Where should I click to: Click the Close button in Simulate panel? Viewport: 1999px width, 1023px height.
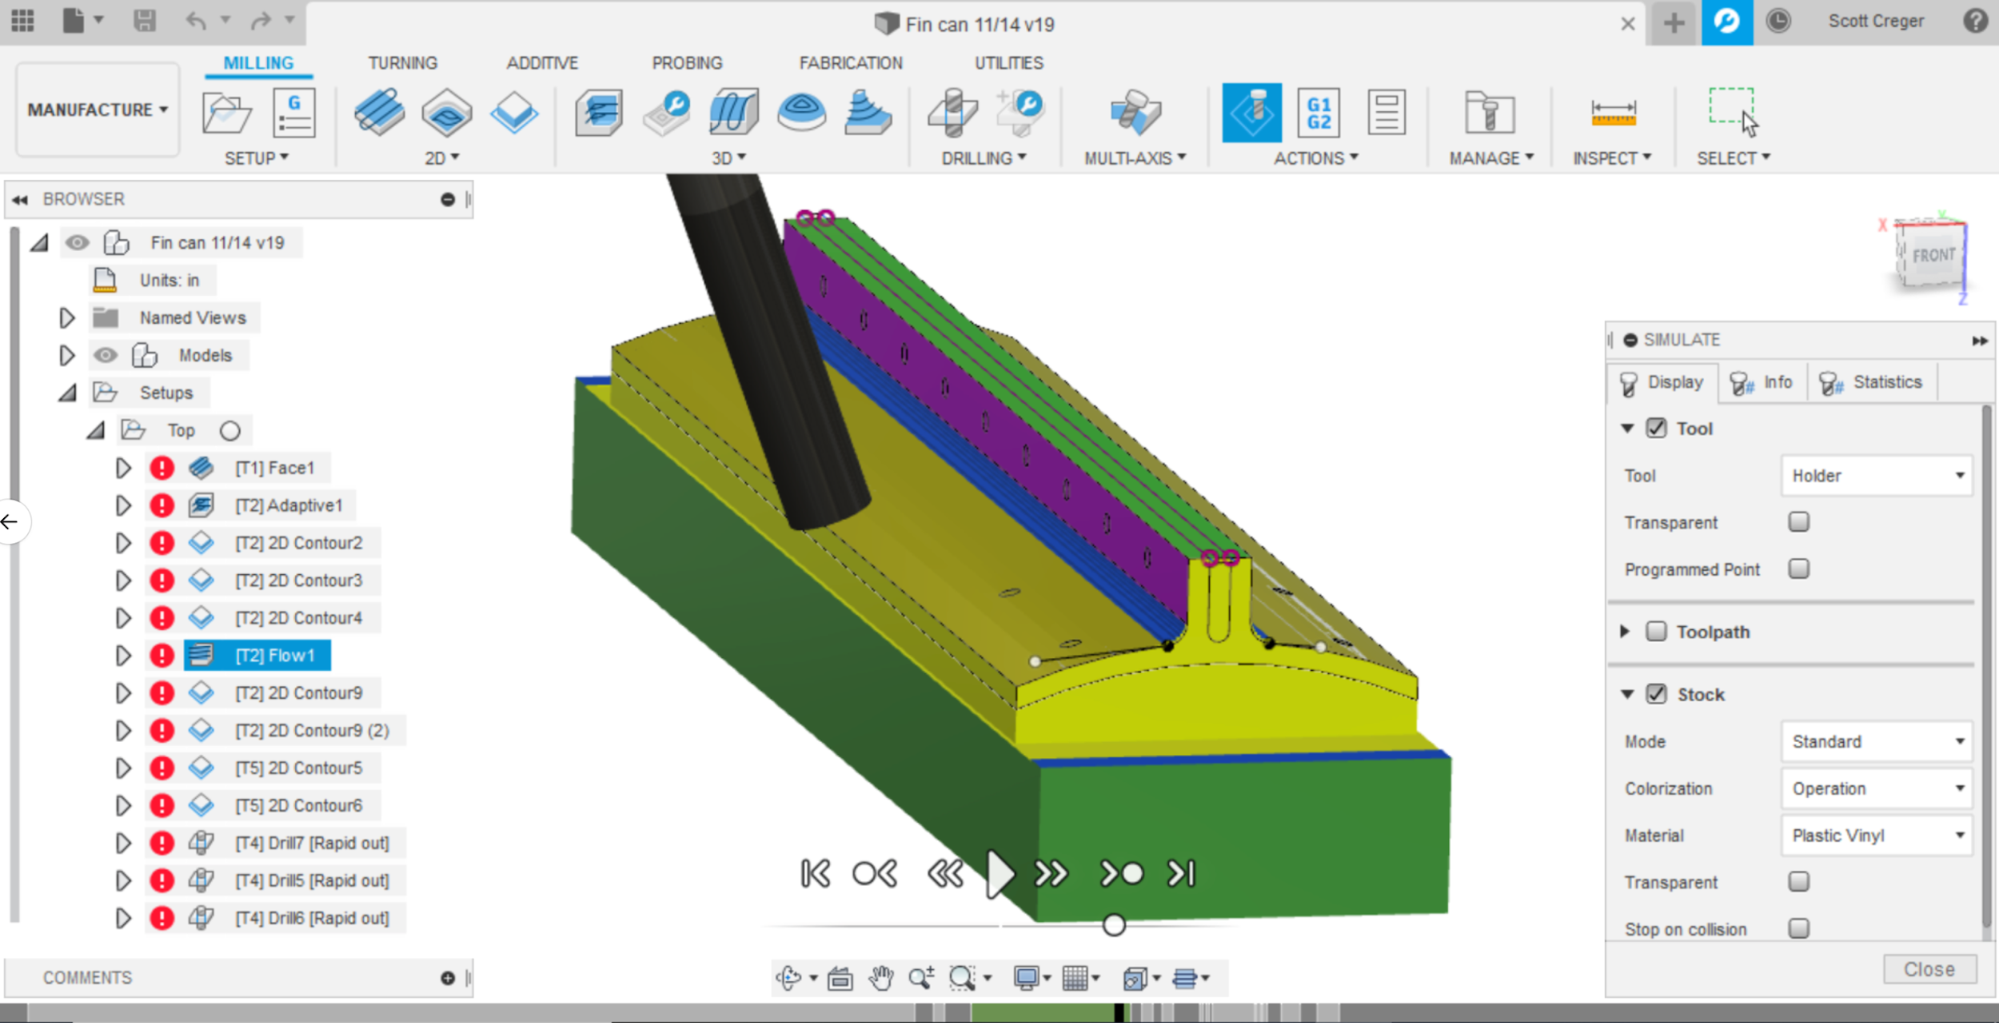pos(1928,969)
